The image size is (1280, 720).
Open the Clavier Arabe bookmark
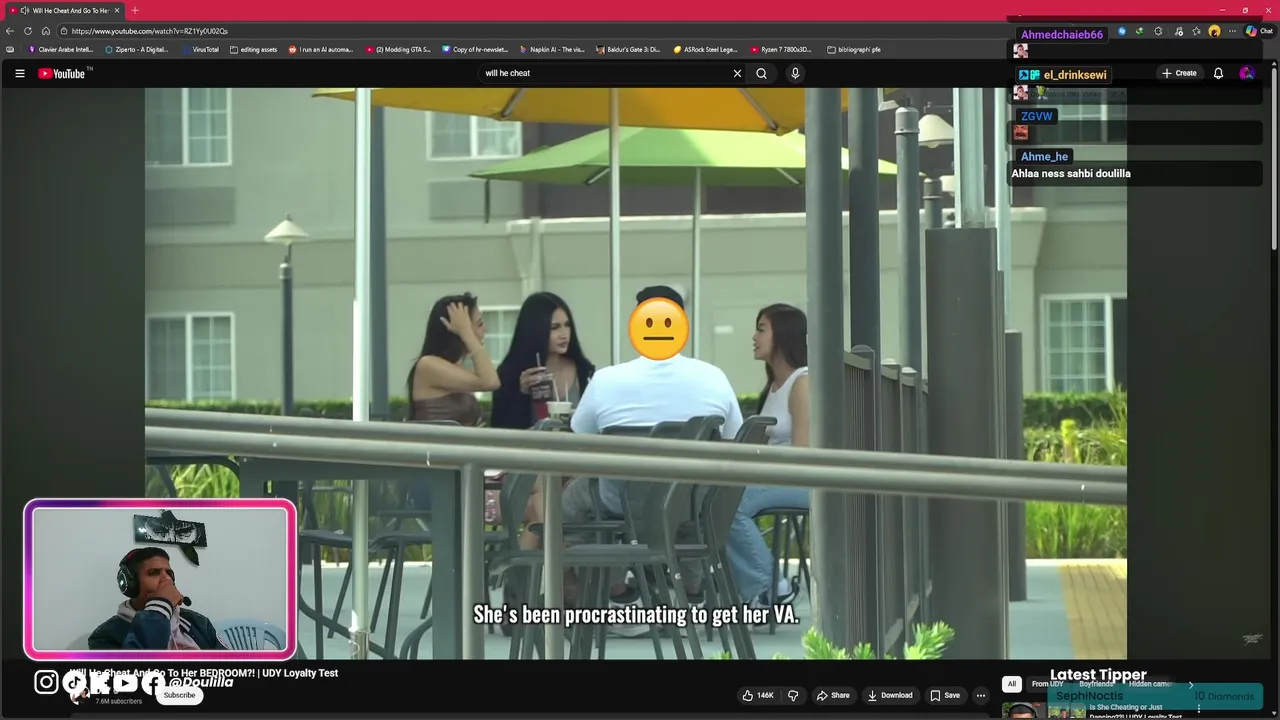coord(61,49)
